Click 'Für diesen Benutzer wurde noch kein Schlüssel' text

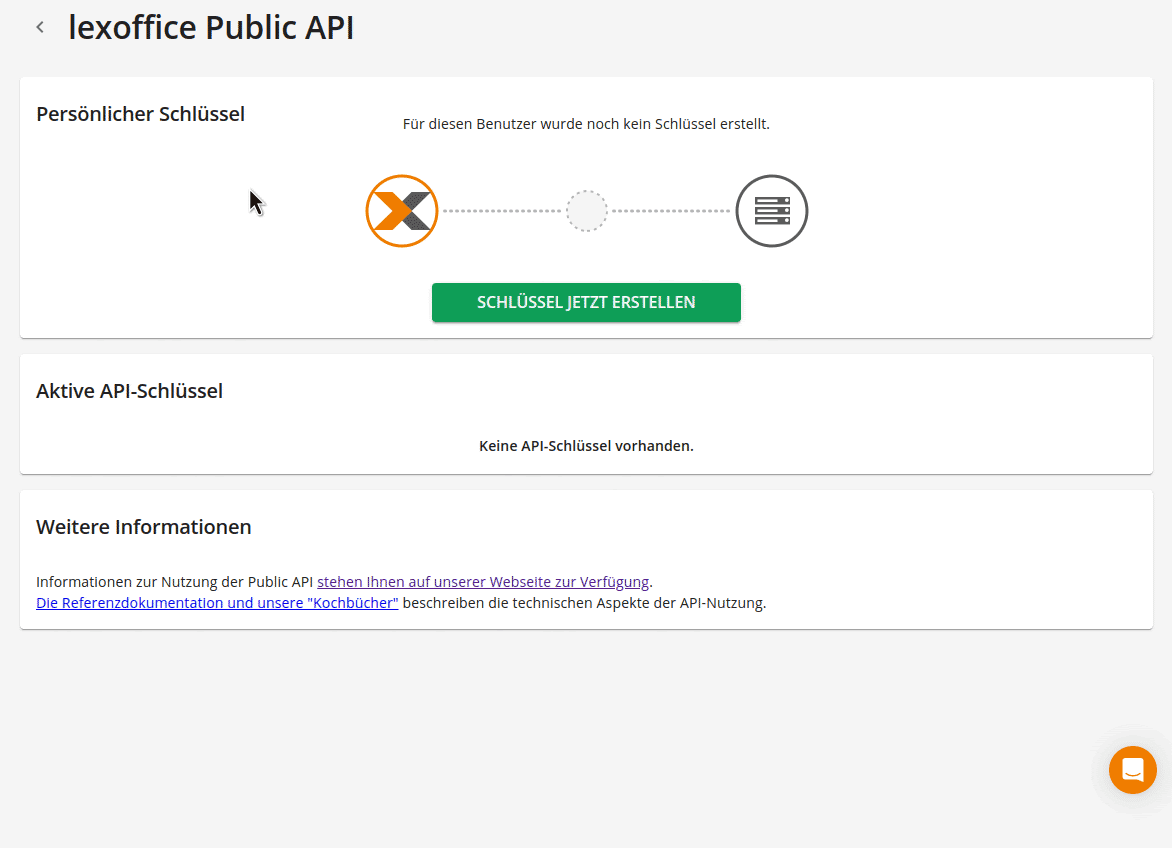click(586, 124)
